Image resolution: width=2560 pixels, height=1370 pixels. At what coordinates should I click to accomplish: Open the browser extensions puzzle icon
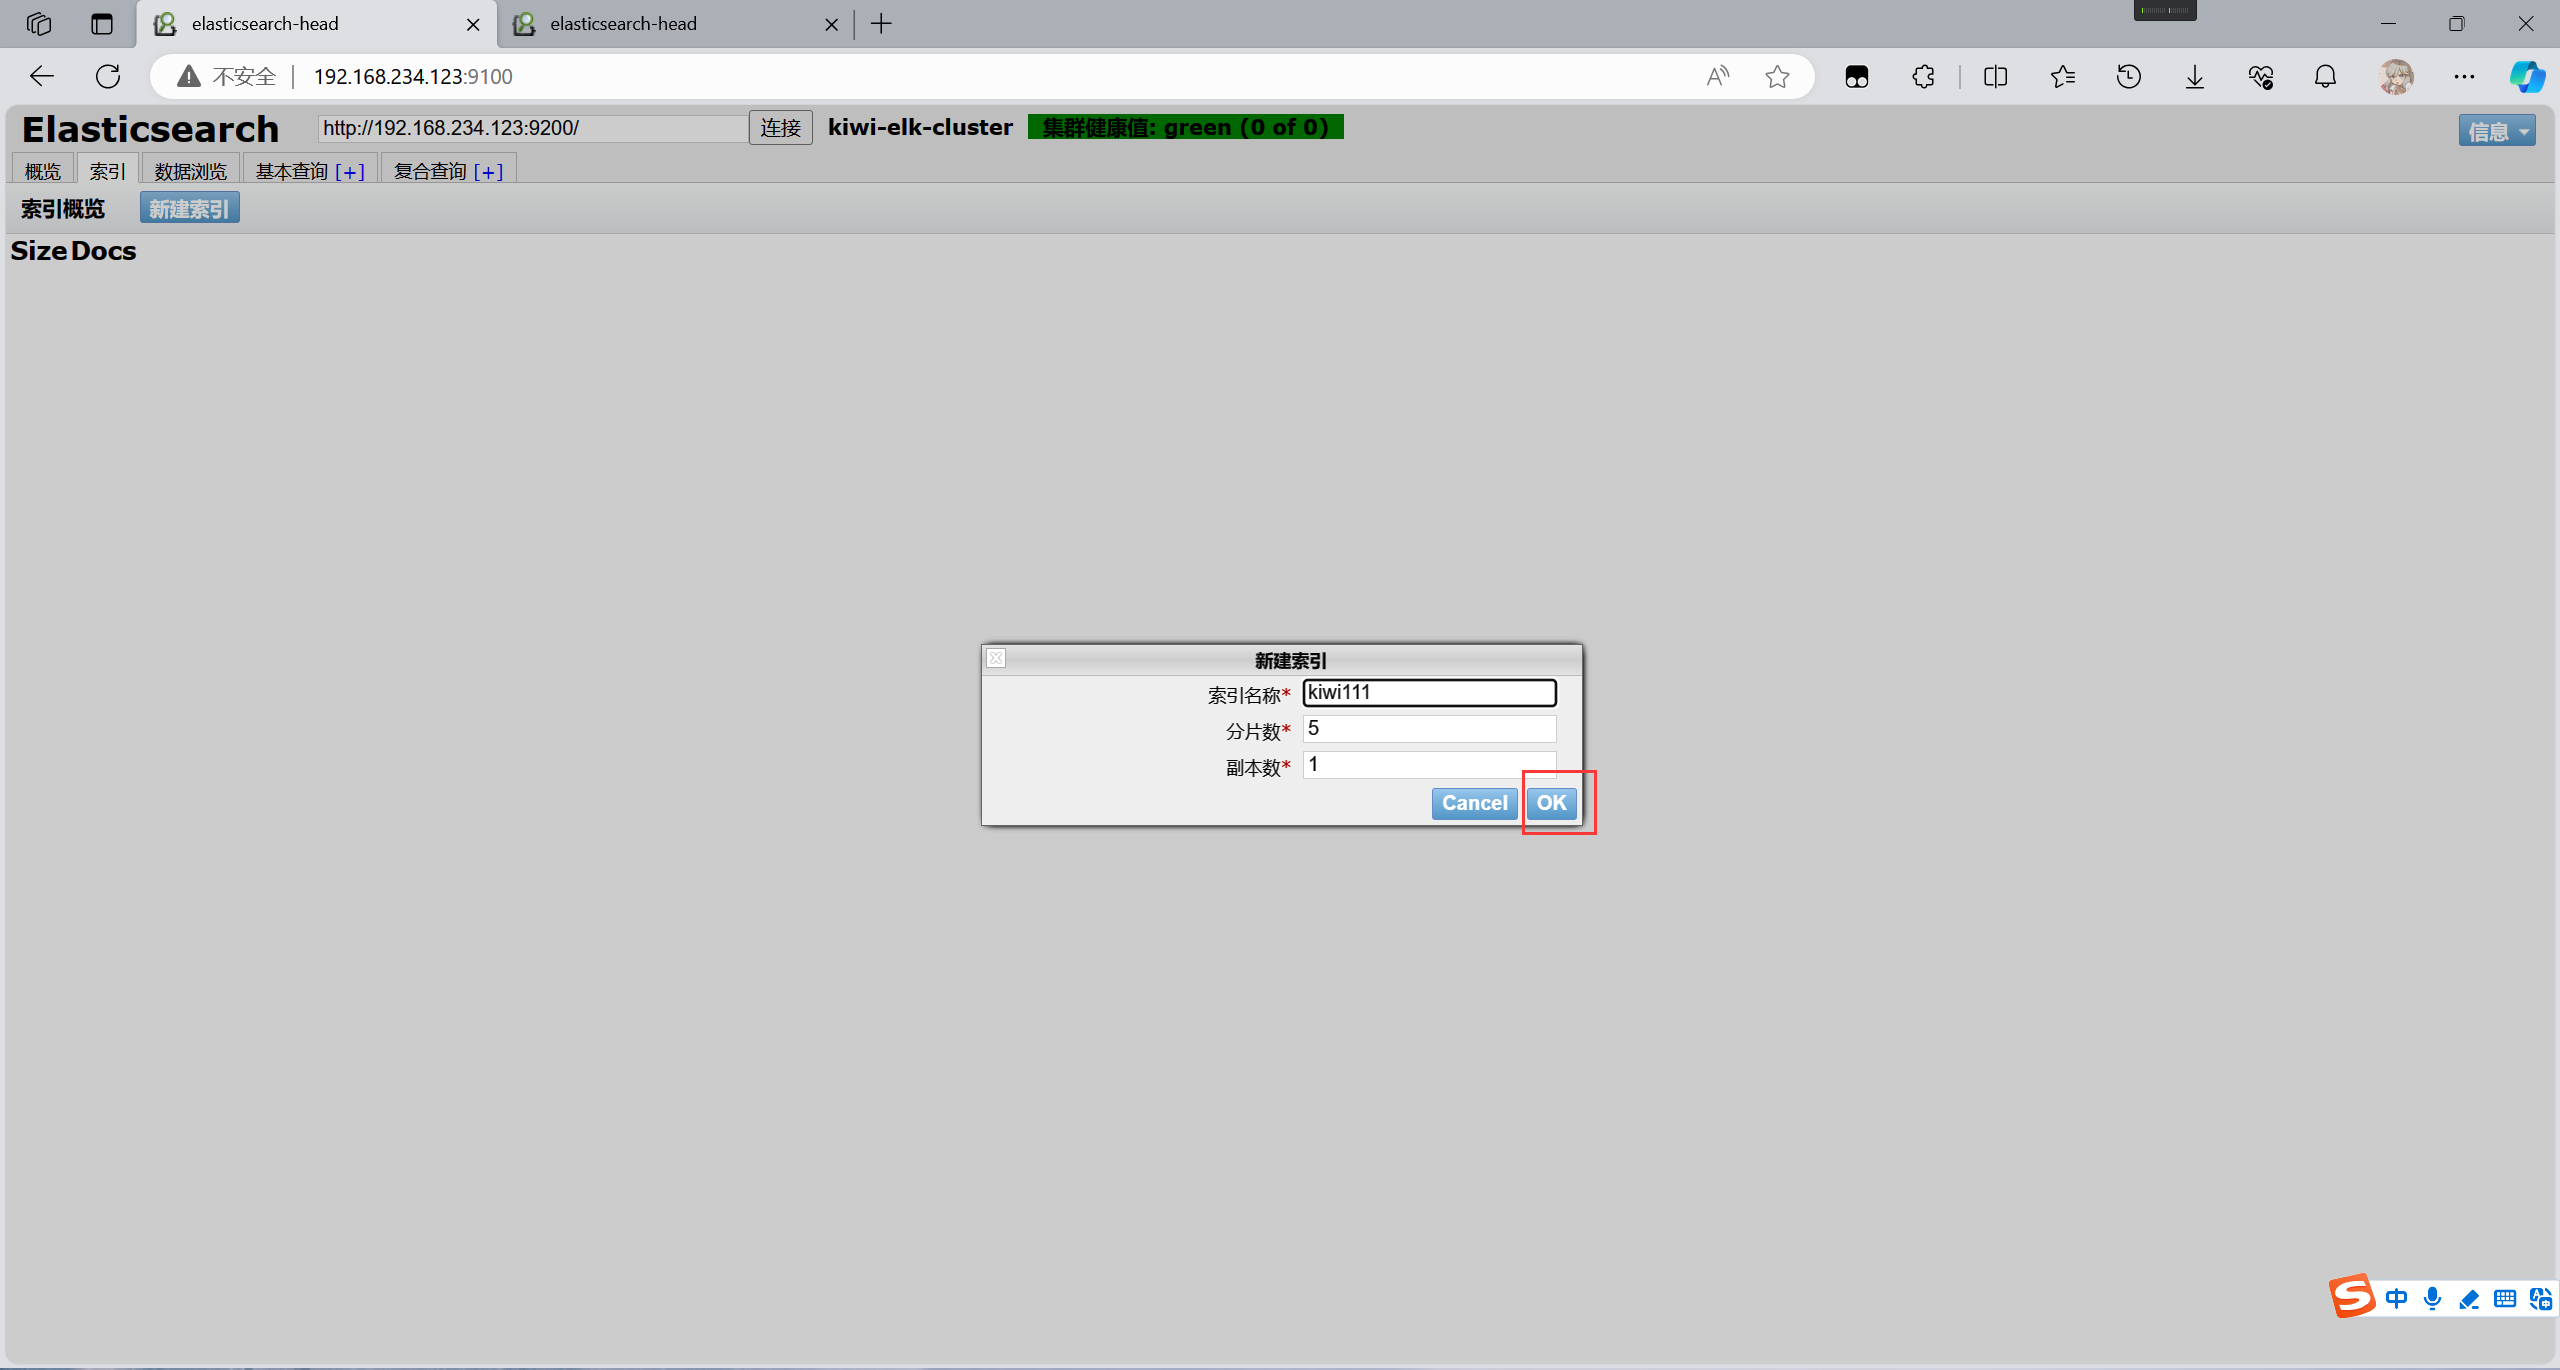click(x=1923, y=76)
